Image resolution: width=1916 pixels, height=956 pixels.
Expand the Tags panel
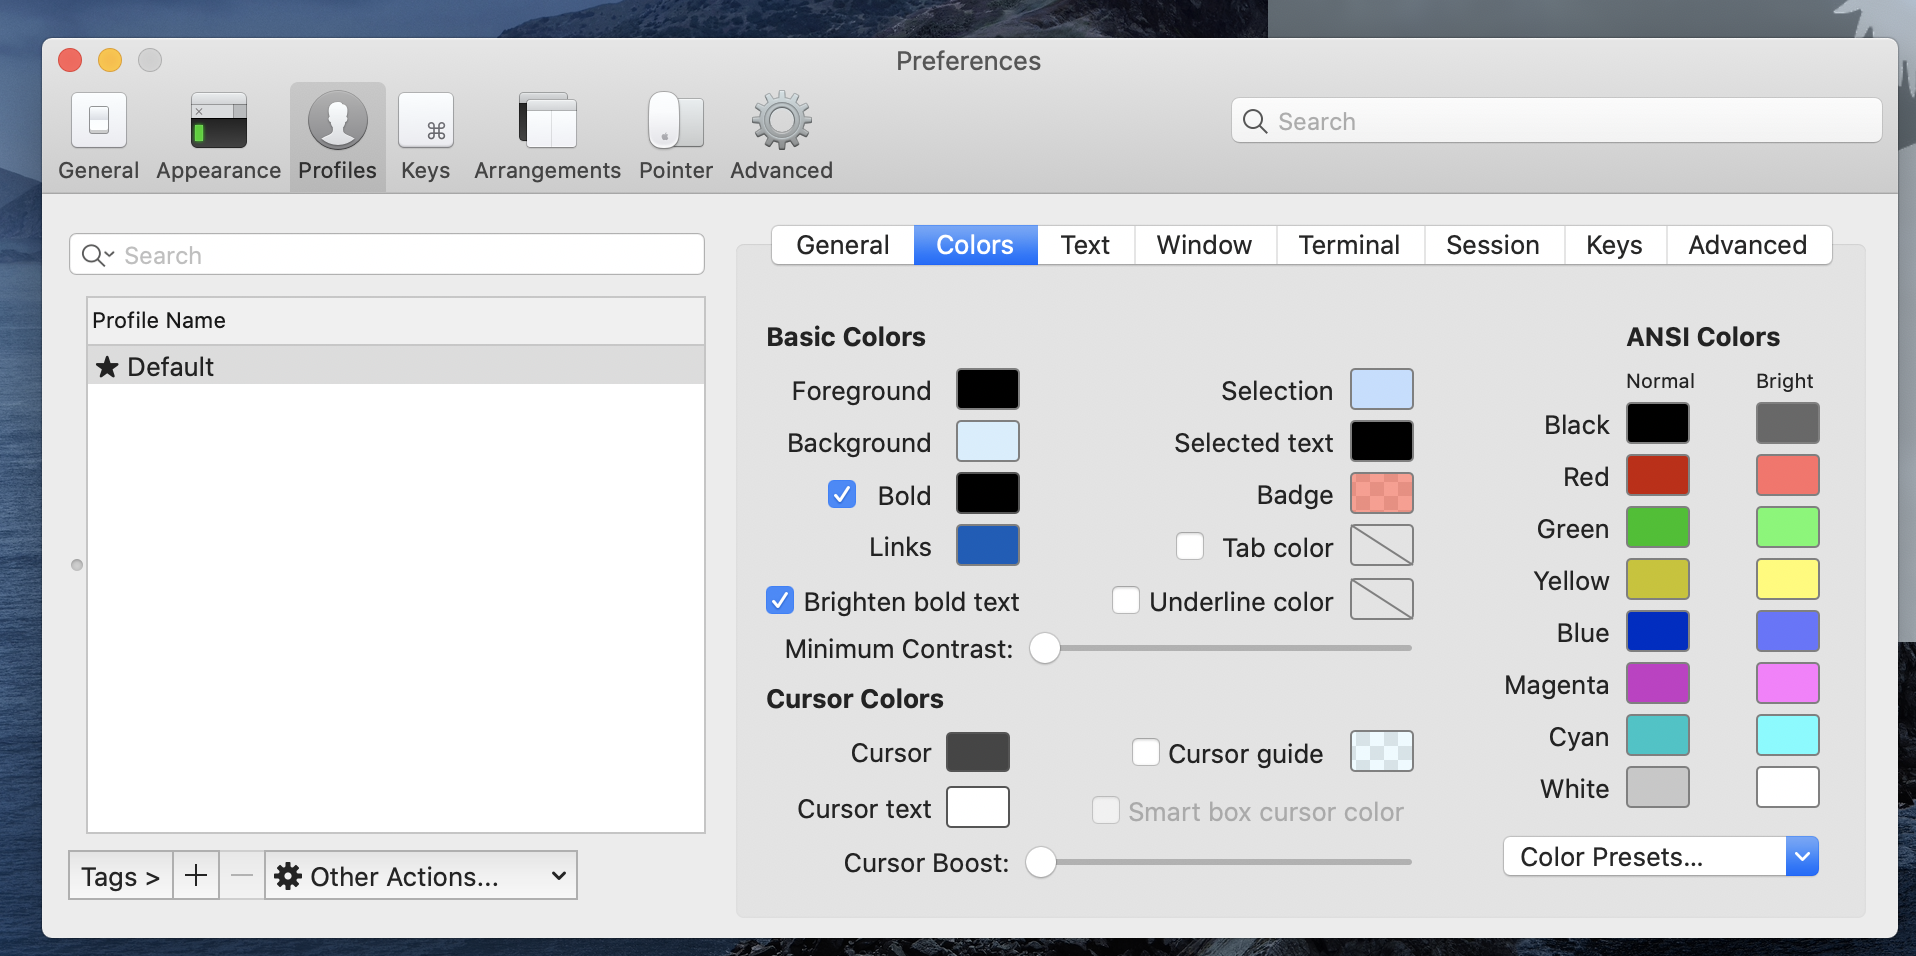(120, 876)
